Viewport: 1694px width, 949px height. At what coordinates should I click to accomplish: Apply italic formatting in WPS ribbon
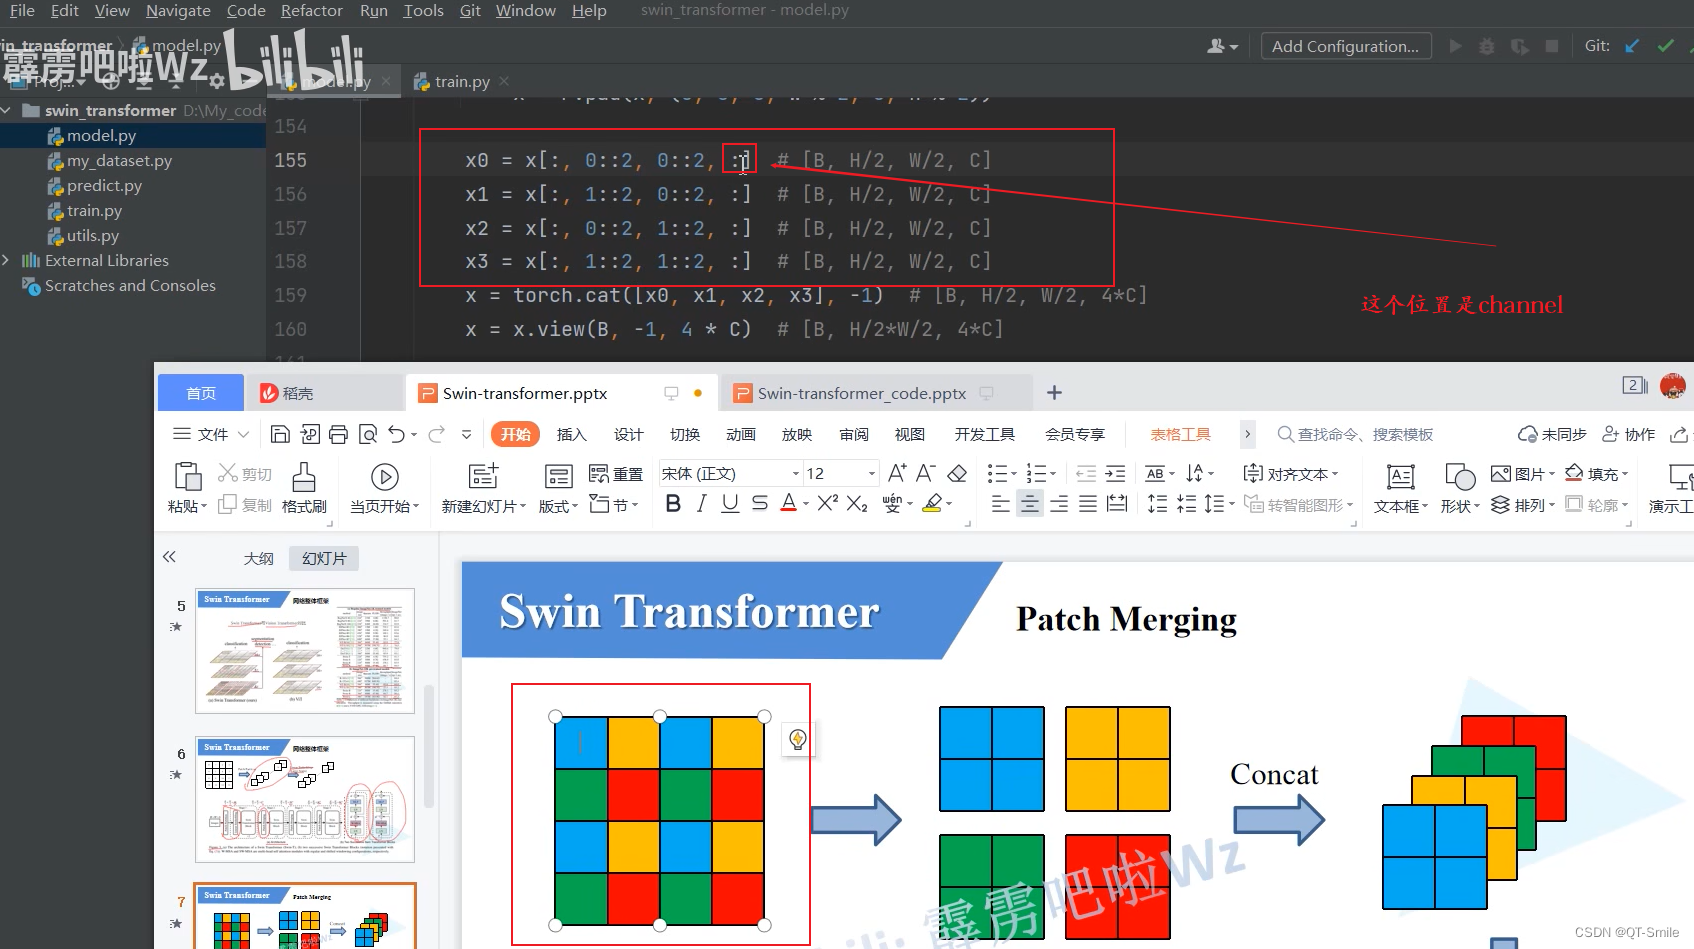[x=702, y=504]
